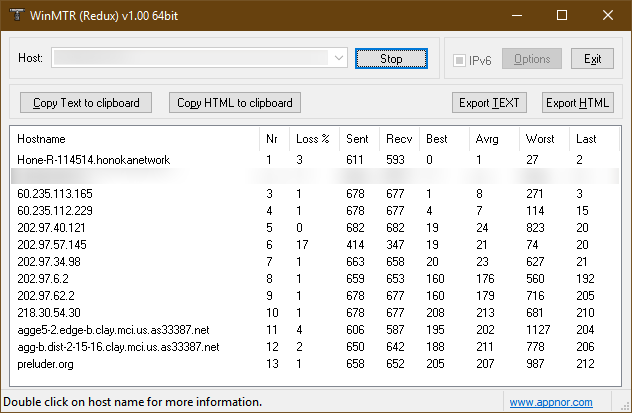Select the 60.235.113.165 hop row
This screenshot has height=413, width=632.
[55, 193]
